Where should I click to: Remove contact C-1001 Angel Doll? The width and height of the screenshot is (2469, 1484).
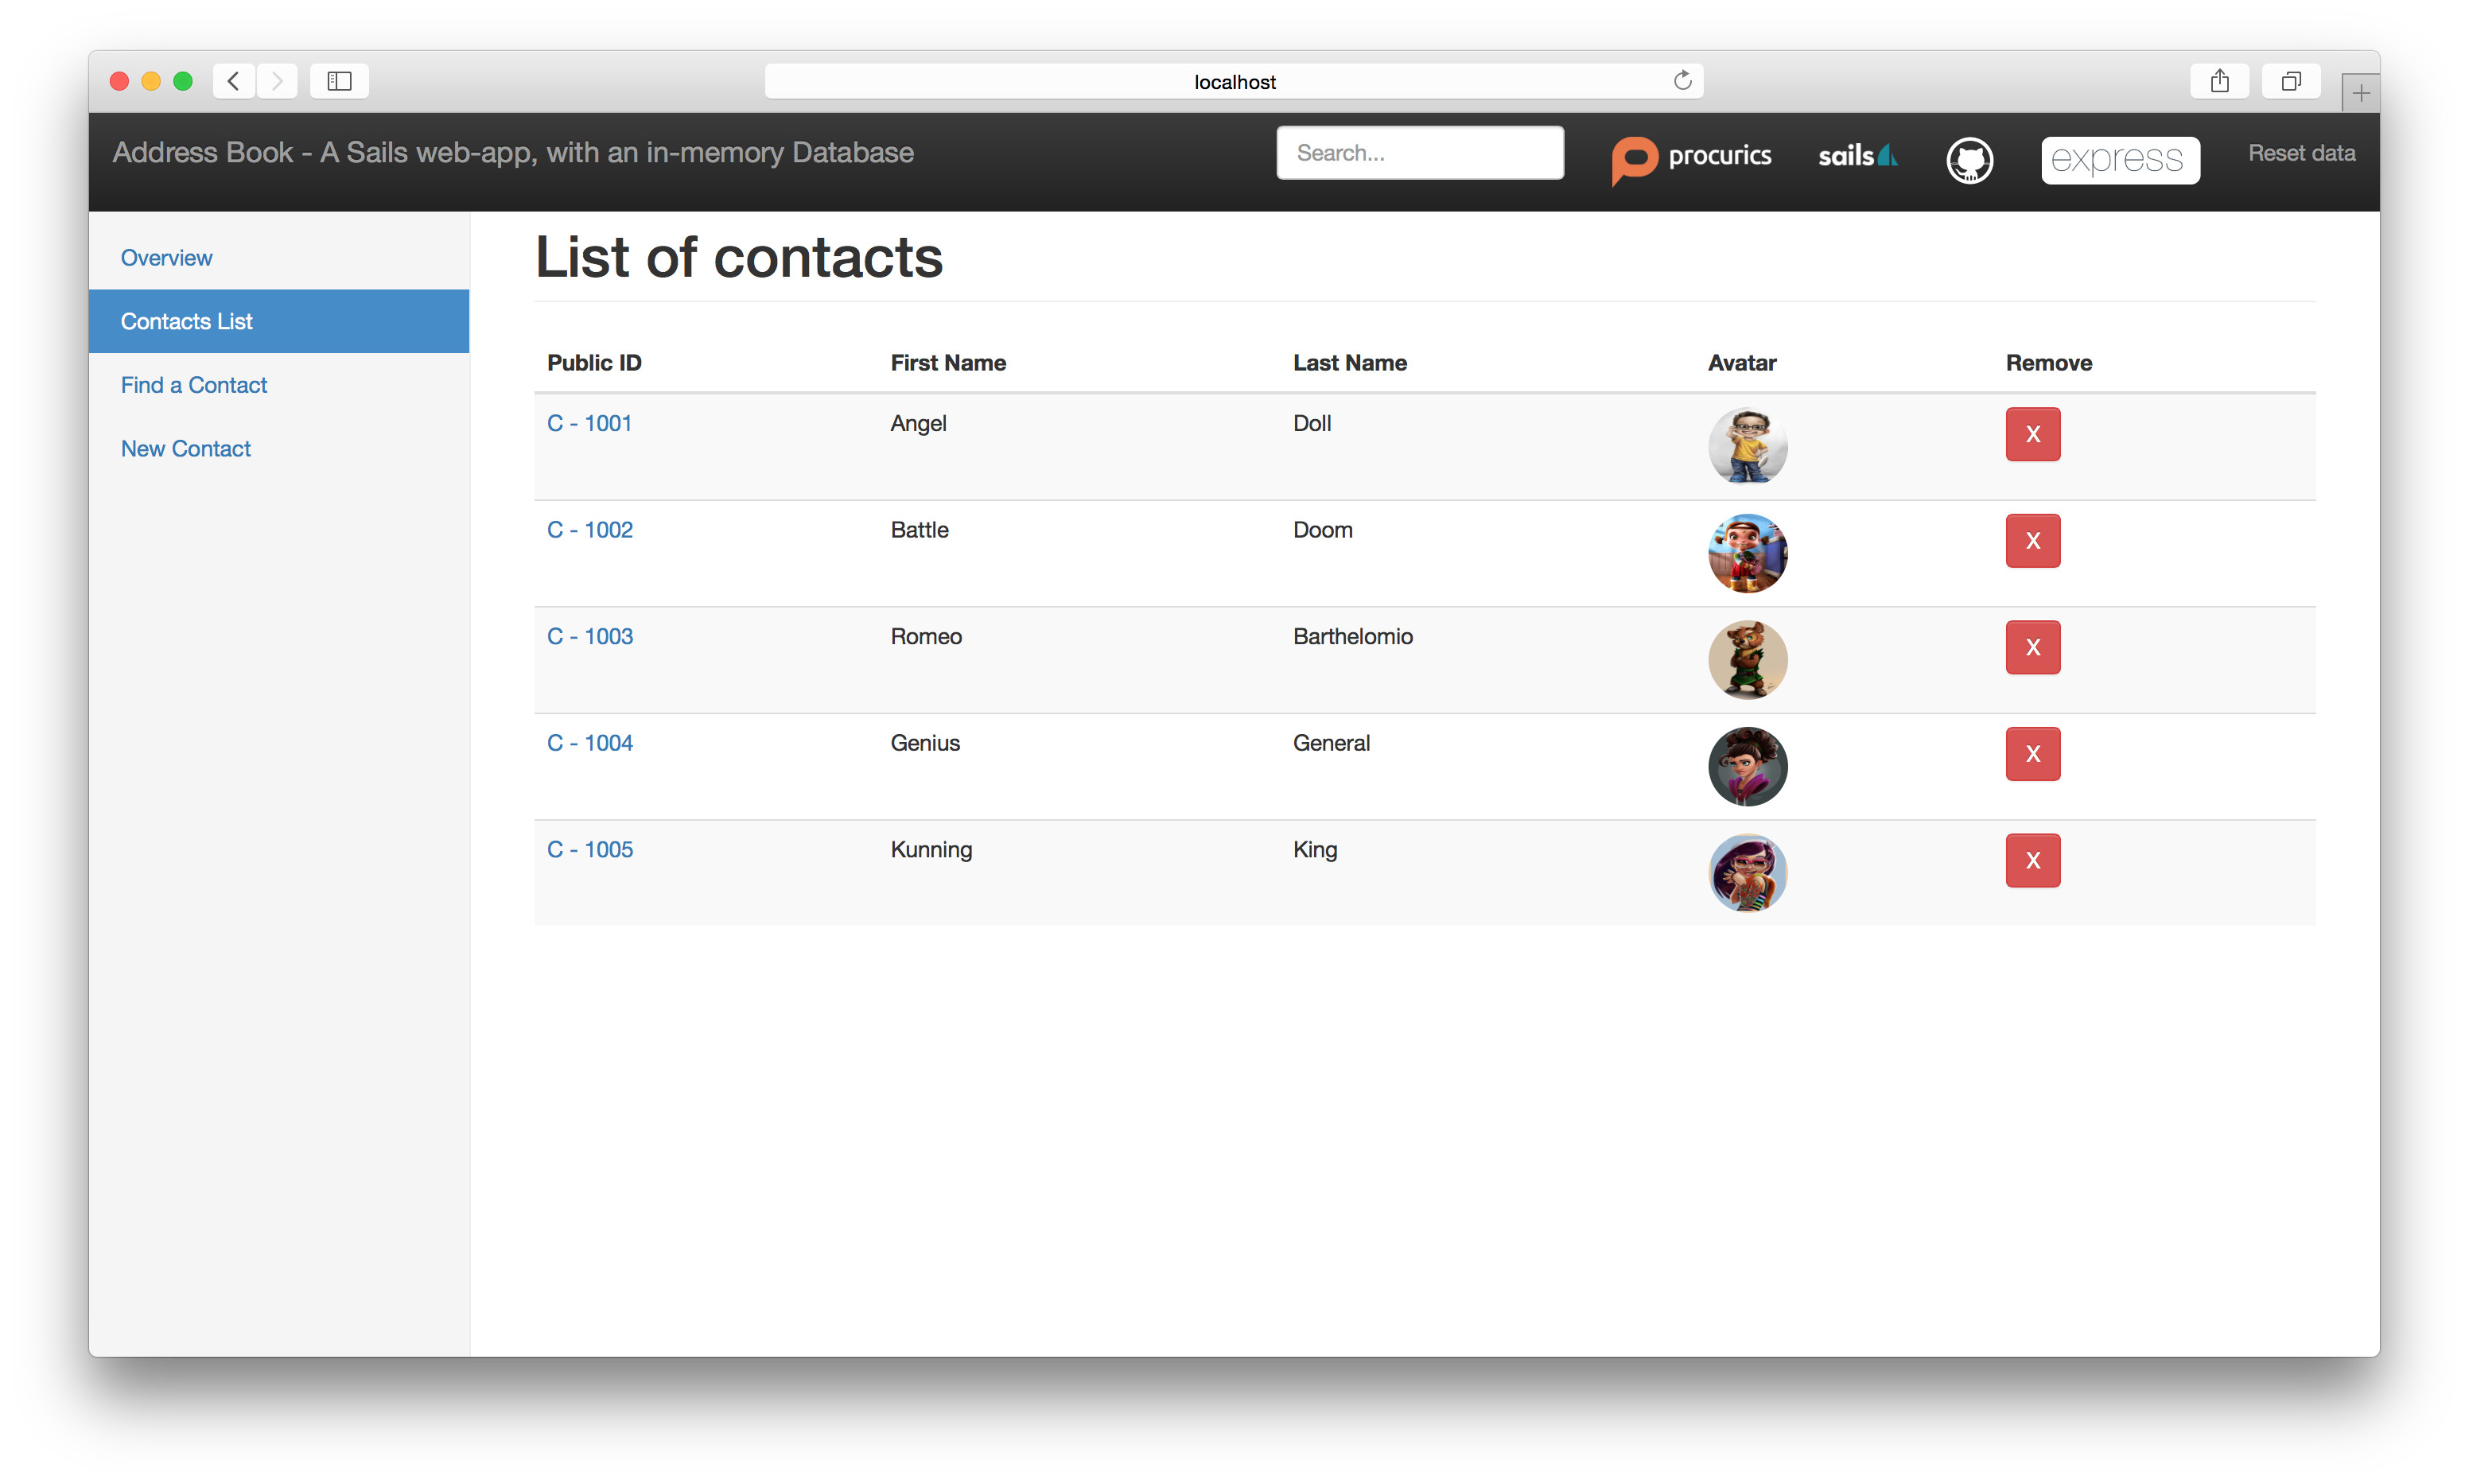pyautogui.click(x=2033, y=433)
